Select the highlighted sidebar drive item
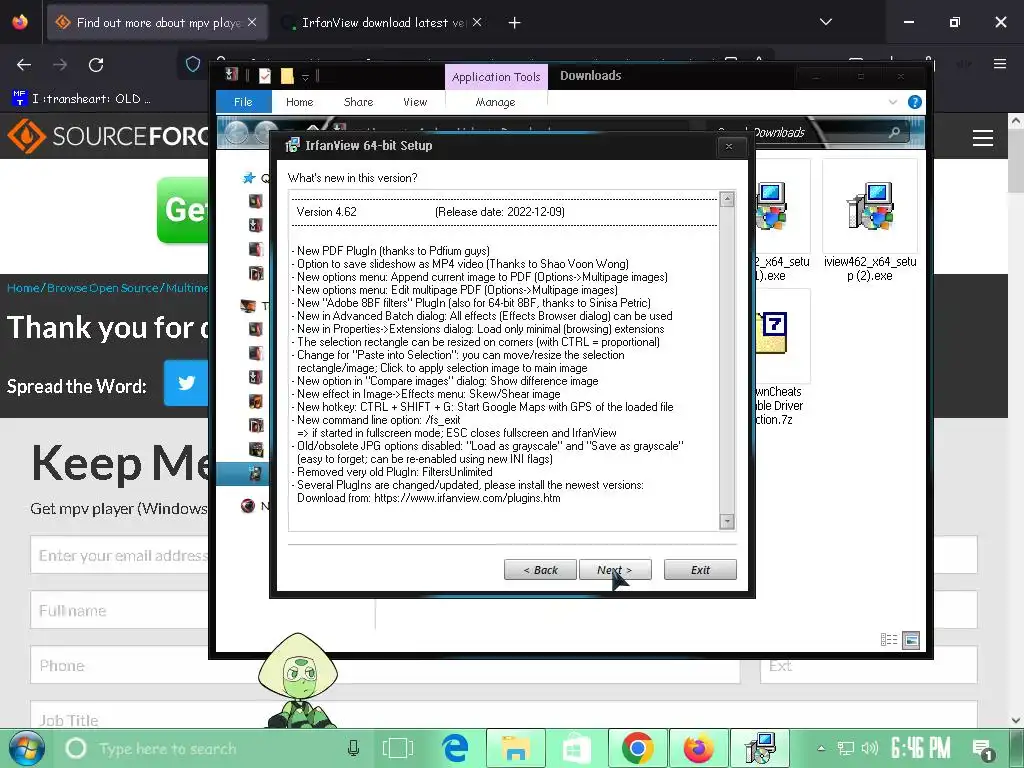This screenshot has width=1024, height=768. 243,473
